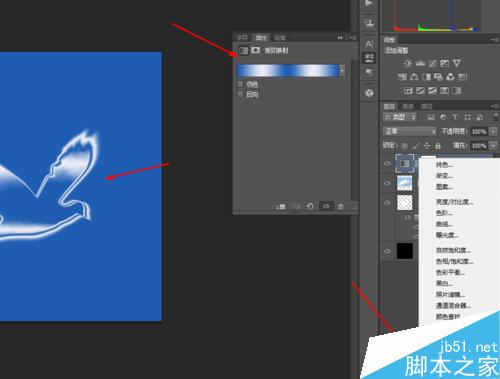Open the round 3D panel icon in the dock

coord(369,93)
